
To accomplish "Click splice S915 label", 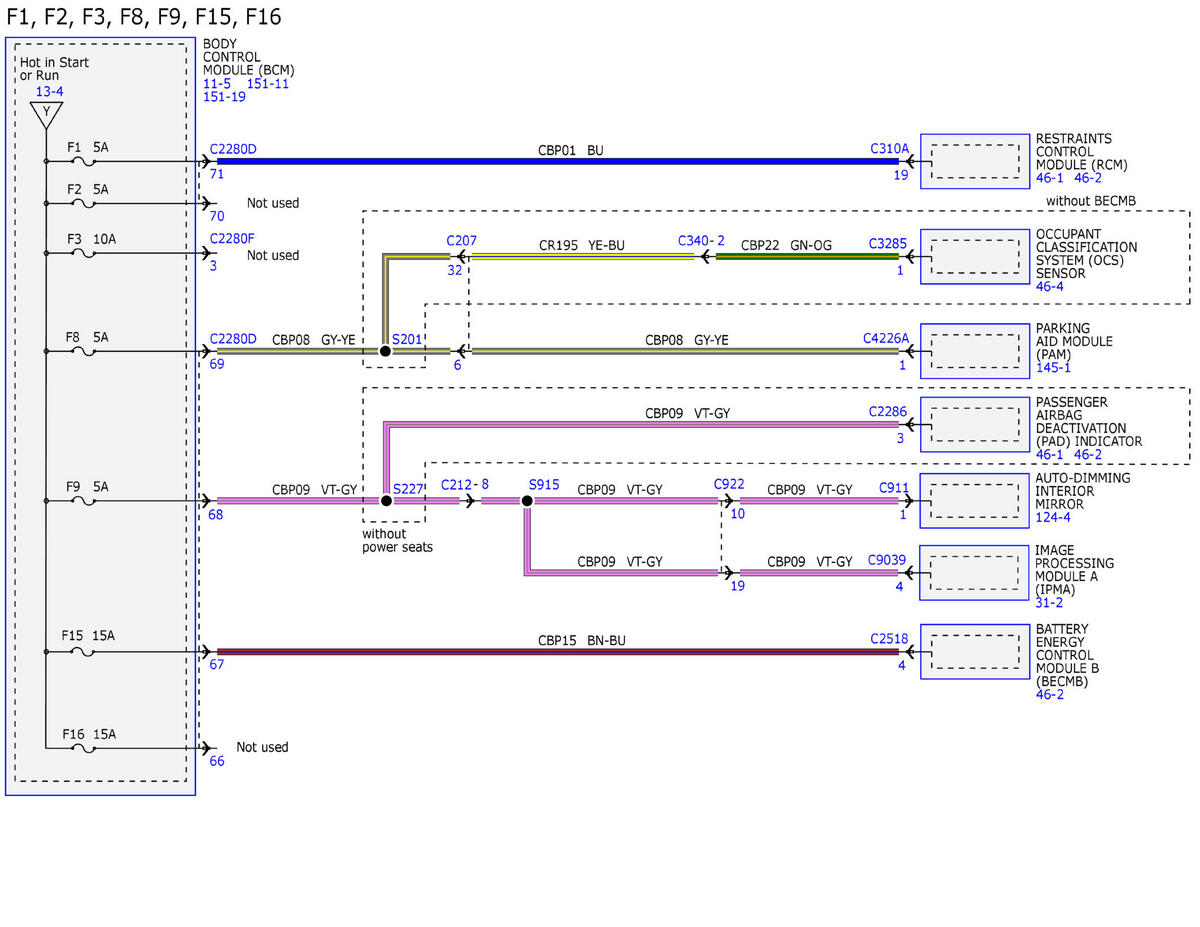I will pyautogui.click(x=544, y=484).
